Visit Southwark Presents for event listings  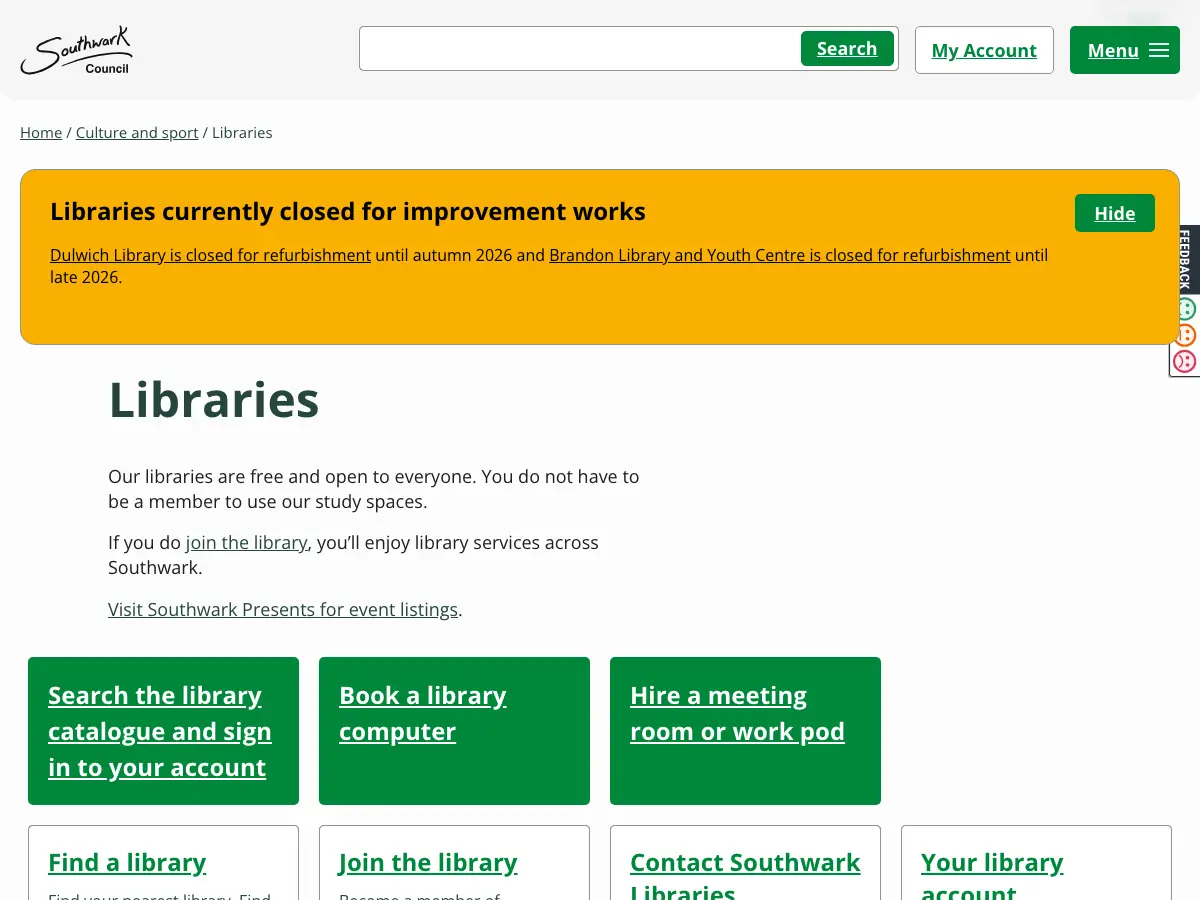(x=283, y=609)
